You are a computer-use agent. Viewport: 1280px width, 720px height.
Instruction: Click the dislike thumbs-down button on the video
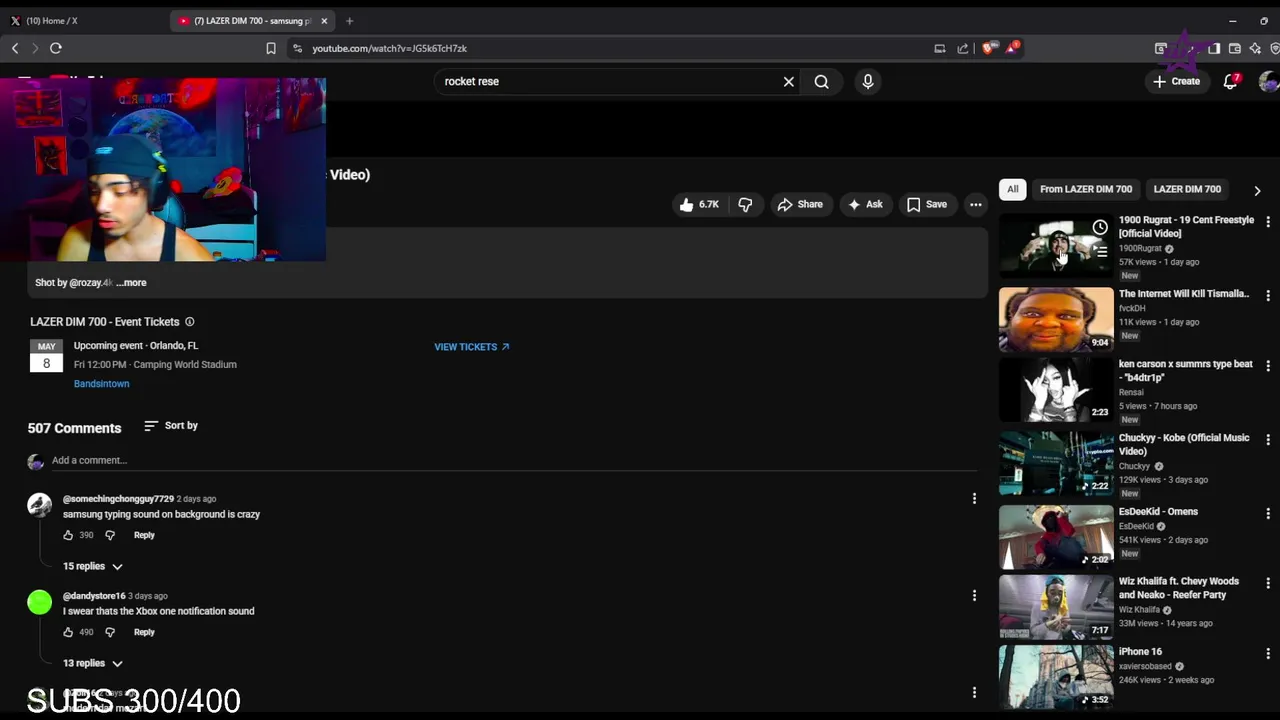745,204
